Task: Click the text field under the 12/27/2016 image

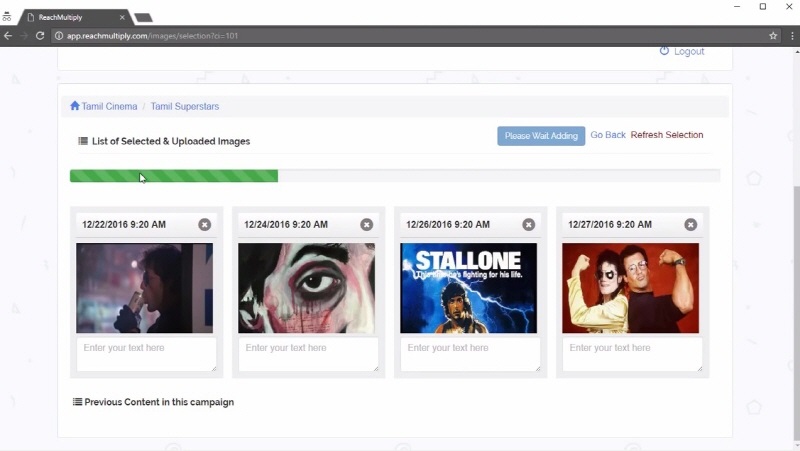Action: [632, 354]
